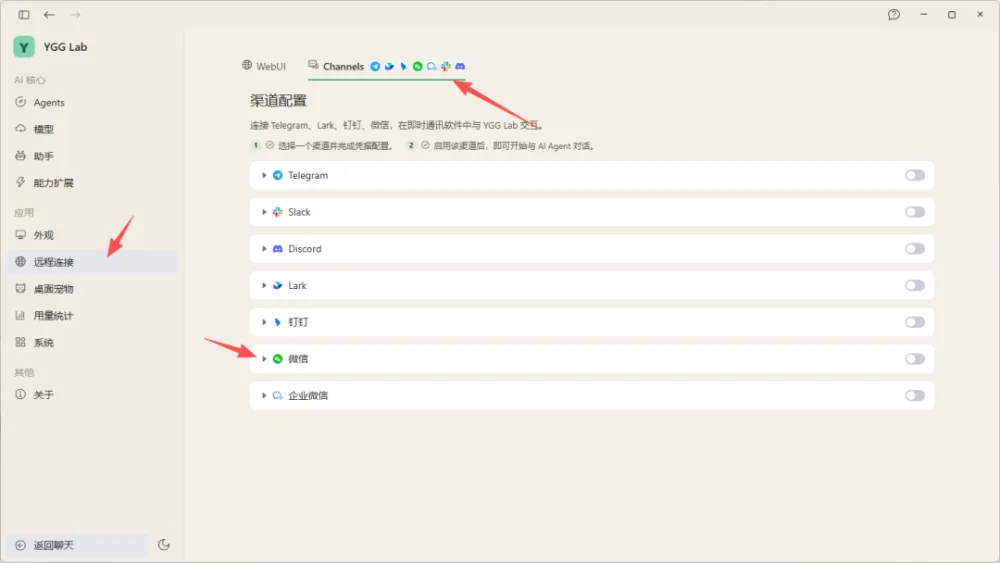Expand the 钉钉 row arrow
1000x563 pixels.
[264, 322]
